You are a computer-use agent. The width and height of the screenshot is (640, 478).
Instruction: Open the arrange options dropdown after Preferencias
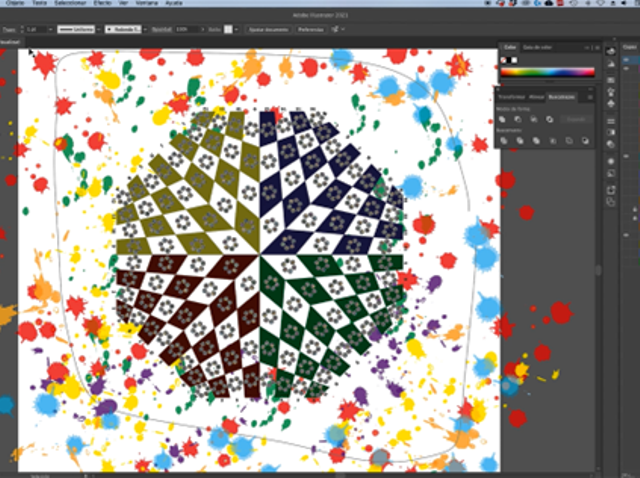click(x=343, y=29)
